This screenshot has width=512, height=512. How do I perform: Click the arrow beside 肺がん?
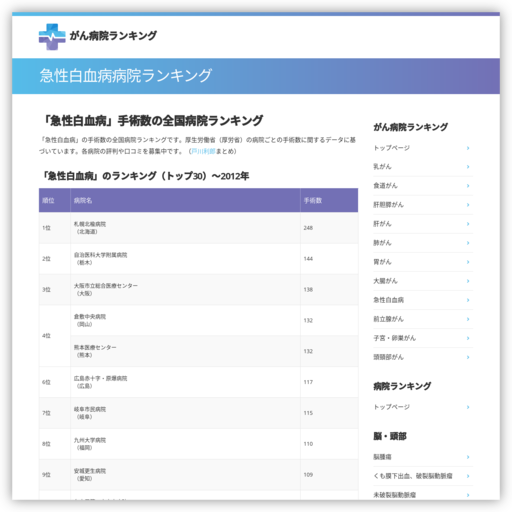pos(468,243)
